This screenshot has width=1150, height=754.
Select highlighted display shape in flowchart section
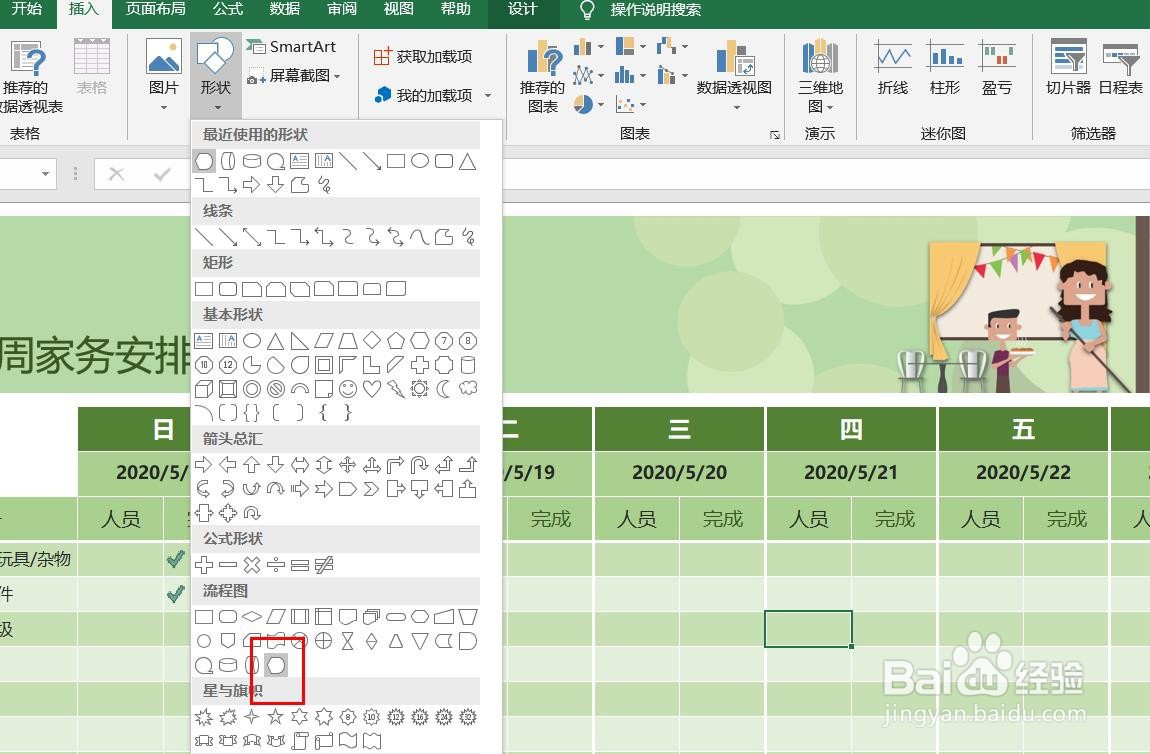pyautogui.click(x=276, y=665)
